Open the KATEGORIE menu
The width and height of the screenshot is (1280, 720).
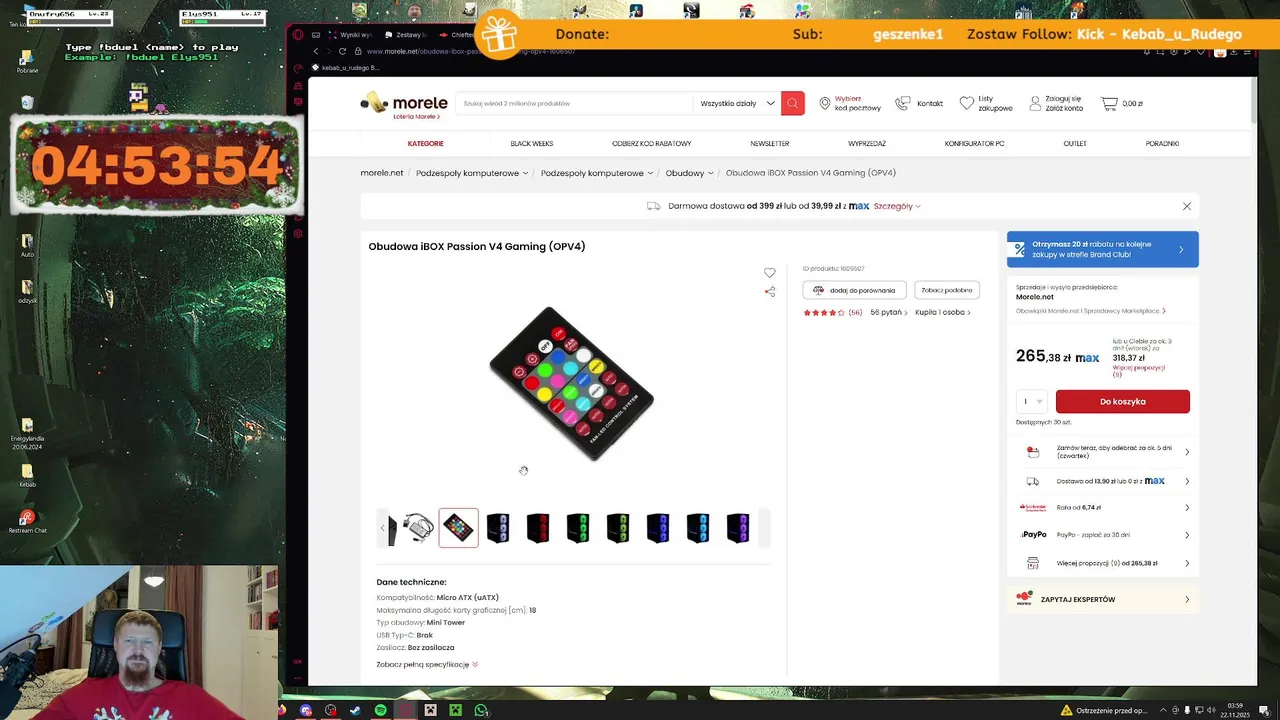425,143
